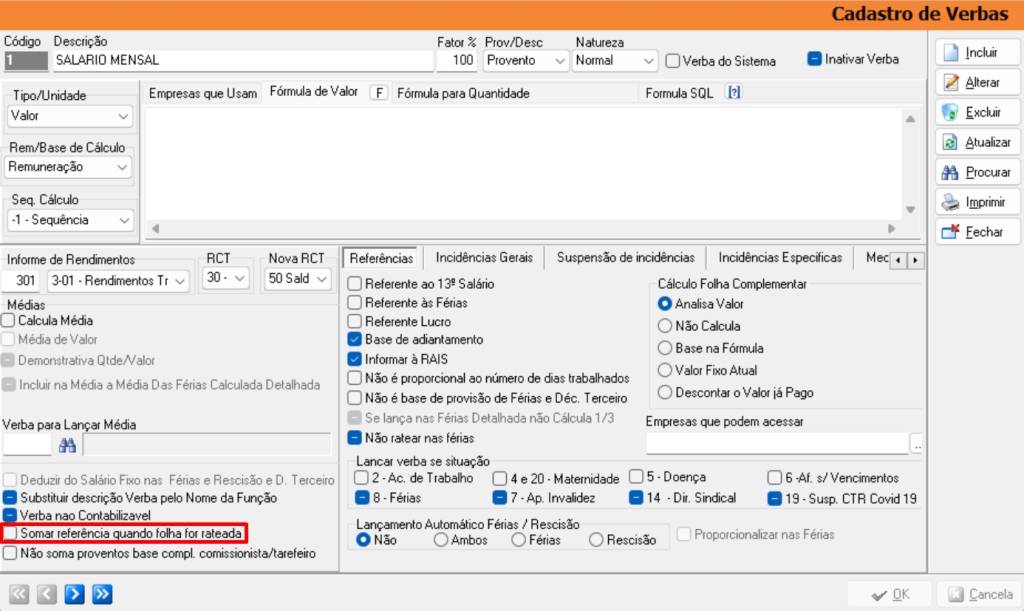Check Referente ao 13º Salário
The image size is (1024, 611).
point(355,284)
